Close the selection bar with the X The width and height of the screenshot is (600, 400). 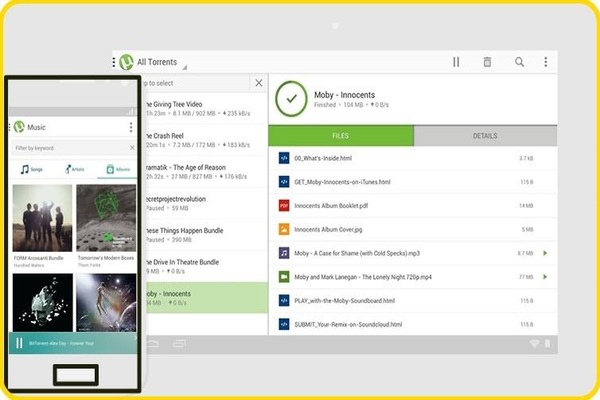click(259, 83)
